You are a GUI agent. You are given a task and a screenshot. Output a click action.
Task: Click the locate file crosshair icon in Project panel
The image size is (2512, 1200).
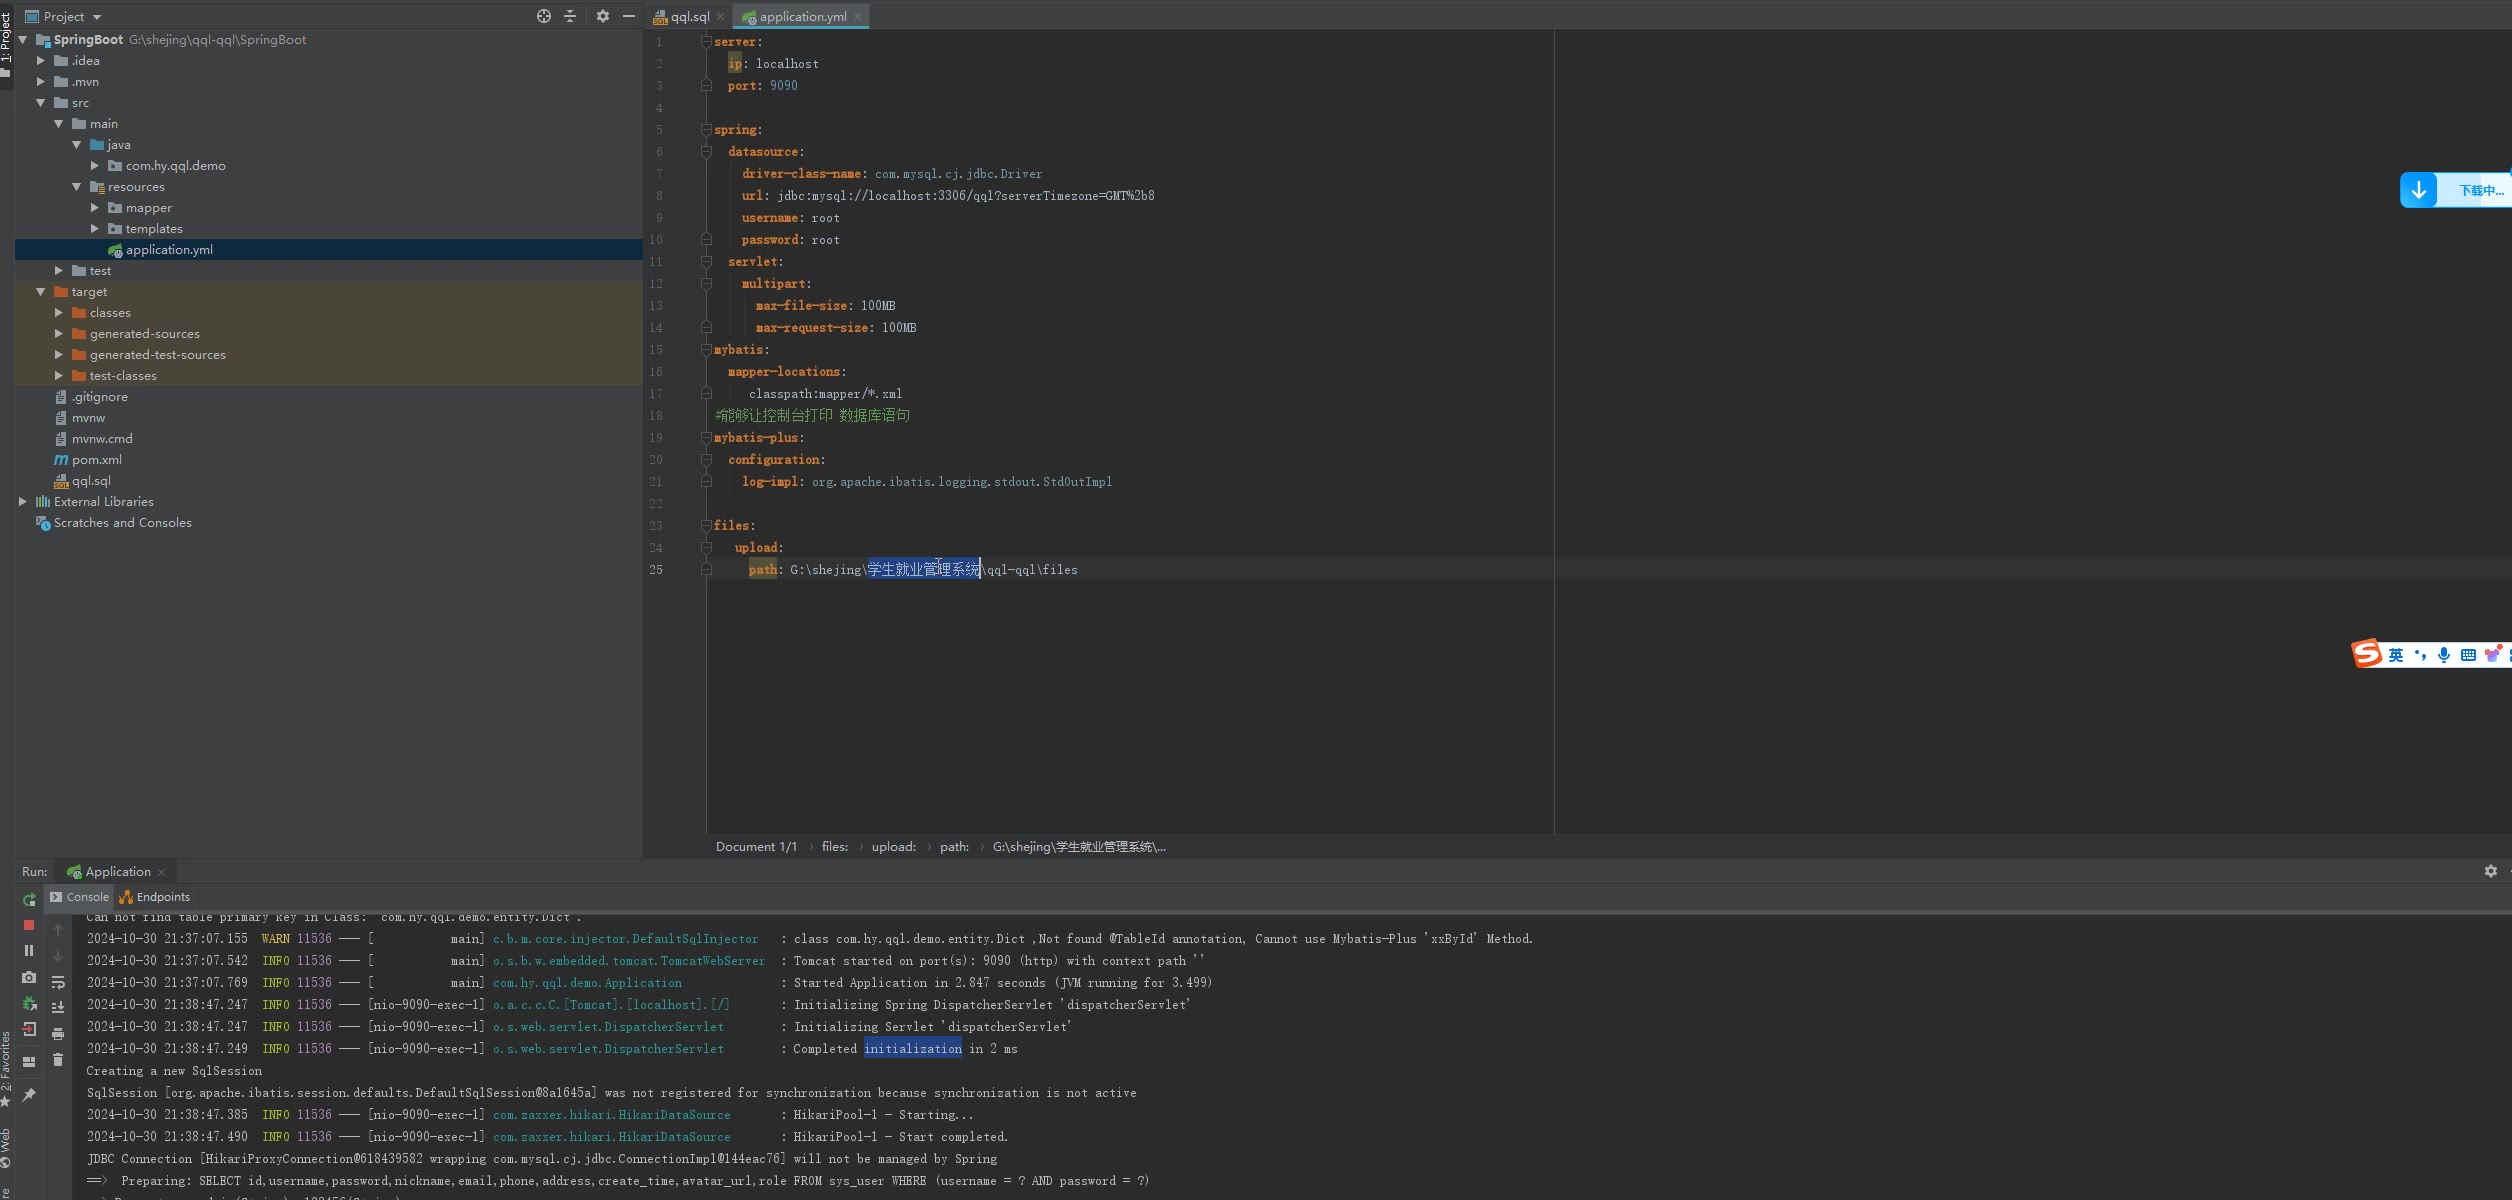click(x=544, y=16)
